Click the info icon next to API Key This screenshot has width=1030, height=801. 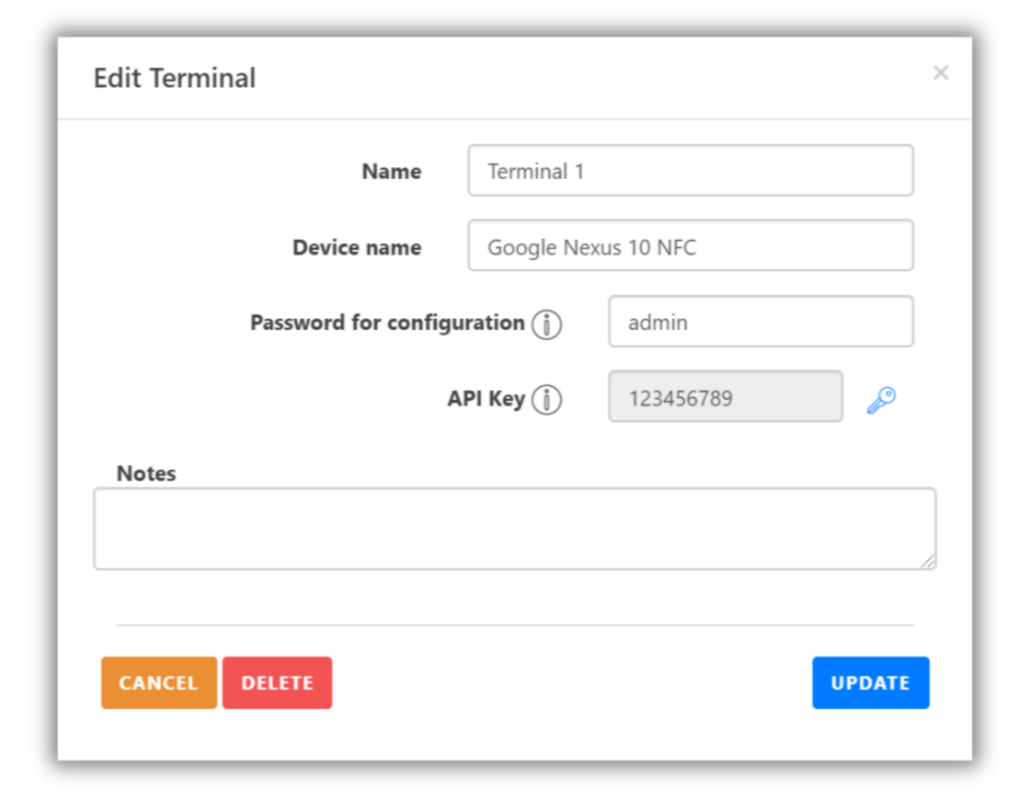(547, 400)
